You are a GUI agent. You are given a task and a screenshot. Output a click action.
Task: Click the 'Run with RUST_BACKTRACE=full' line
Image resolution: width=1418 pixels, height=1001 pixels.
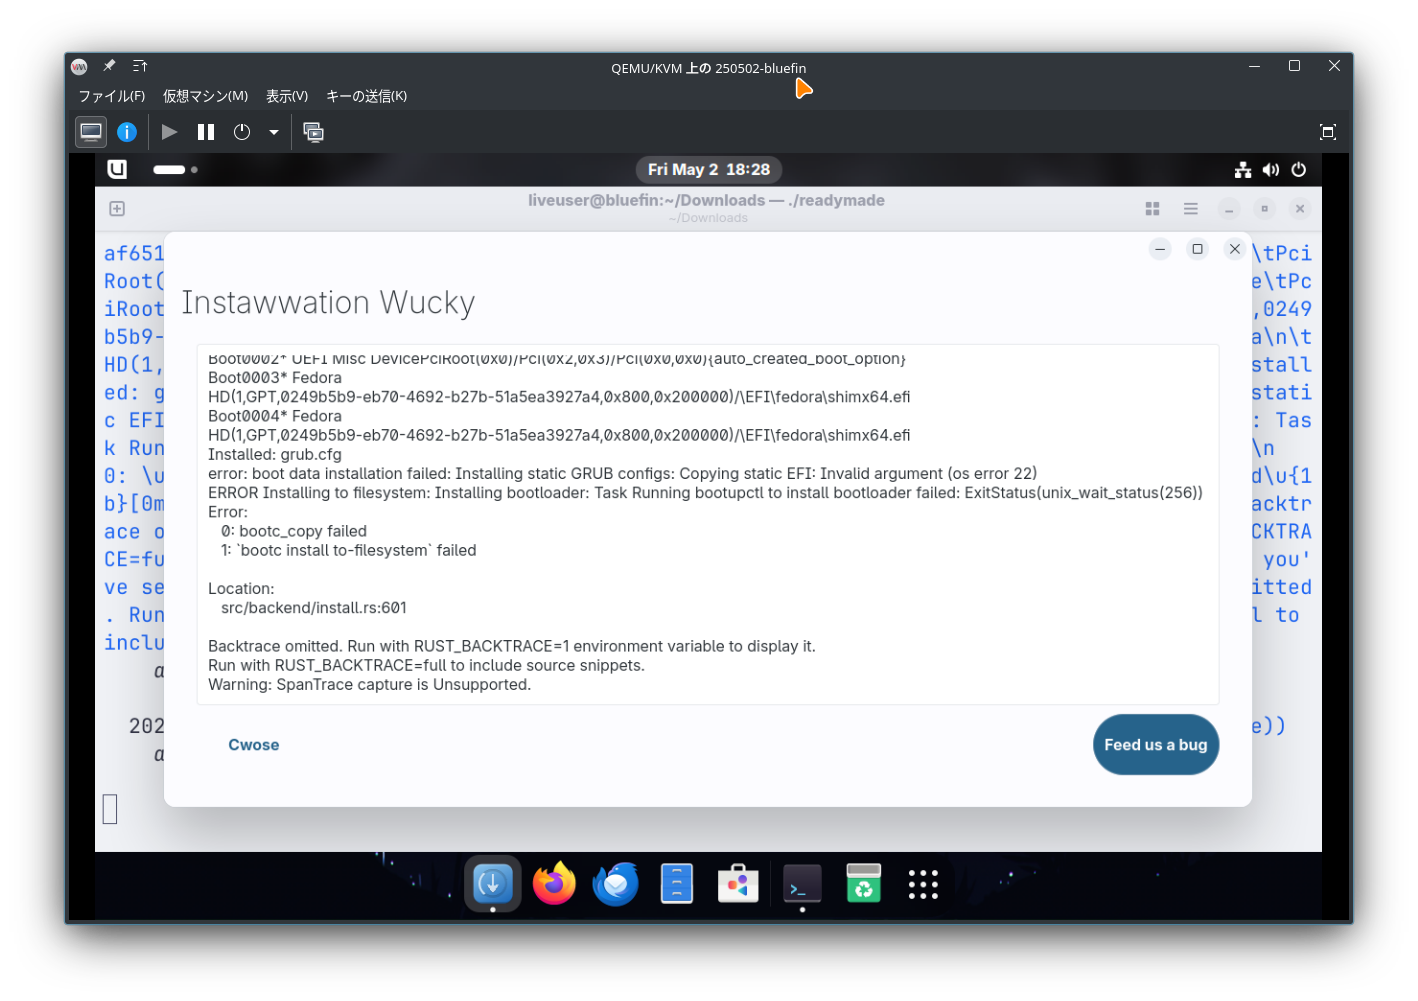pos(426,665)
